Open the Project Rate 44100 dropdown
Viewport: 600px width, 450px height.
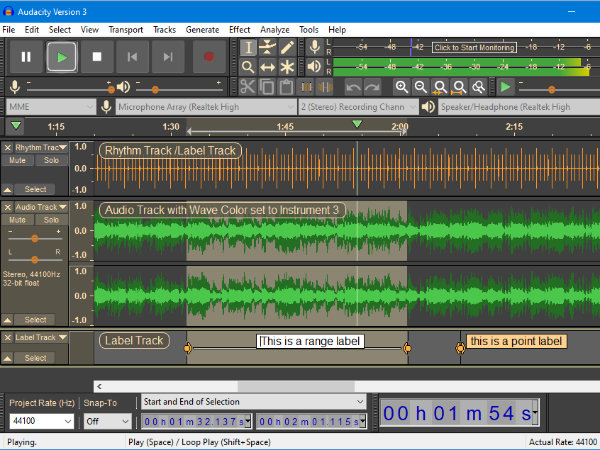(41, 421)
